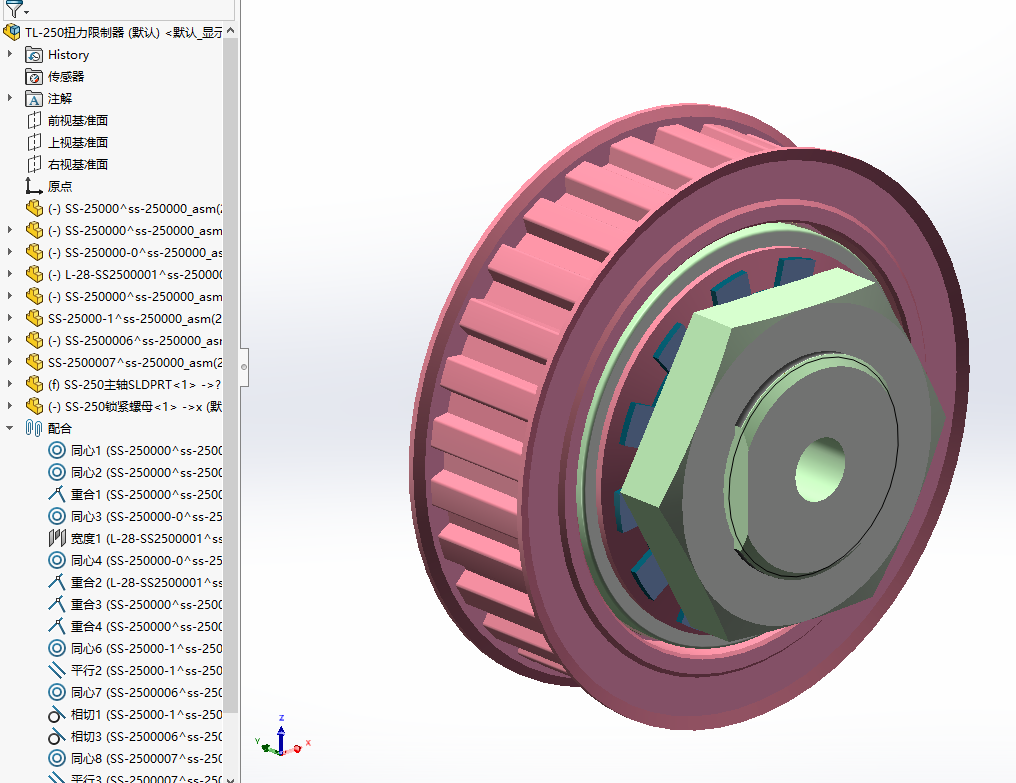Click the panel collapse handle on divider
1016x783 pixels.
click(244, 367)
